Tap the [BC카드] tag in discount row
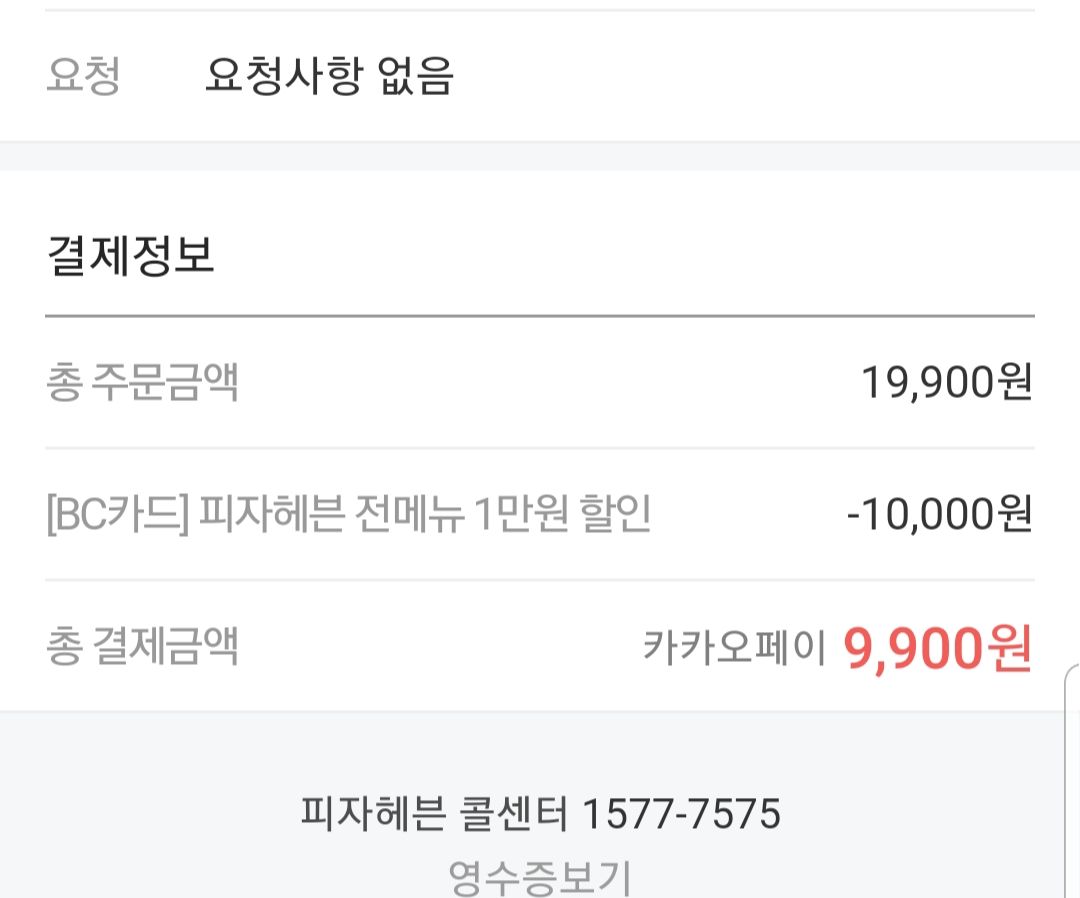The width and height of the screenshot is (1080, 898). pyautogui.click(x=118, y=515)
